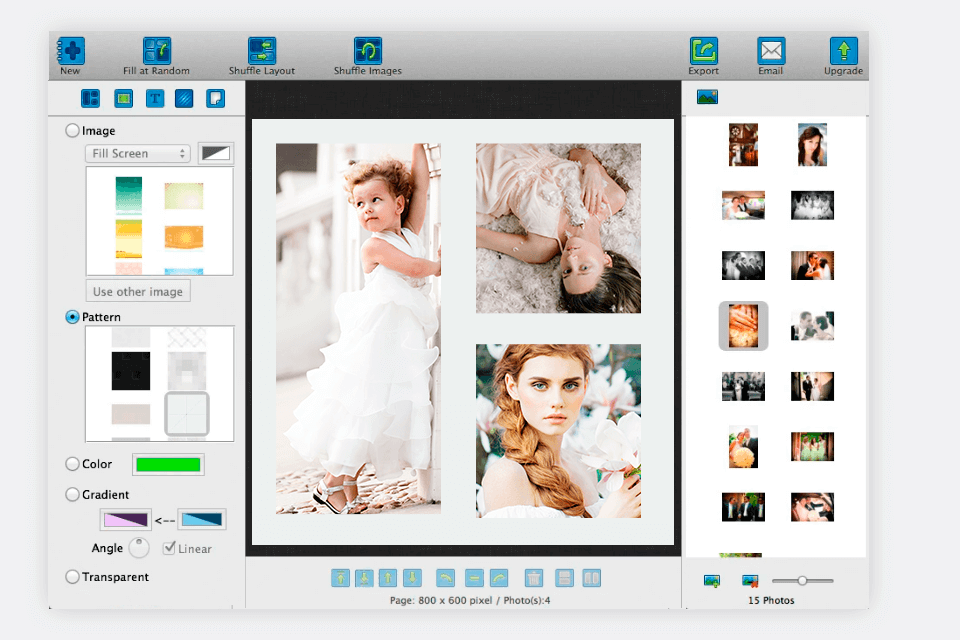Click the thumbnail size slider
This screenshot has height=640, width=960.
coord(803,579)
